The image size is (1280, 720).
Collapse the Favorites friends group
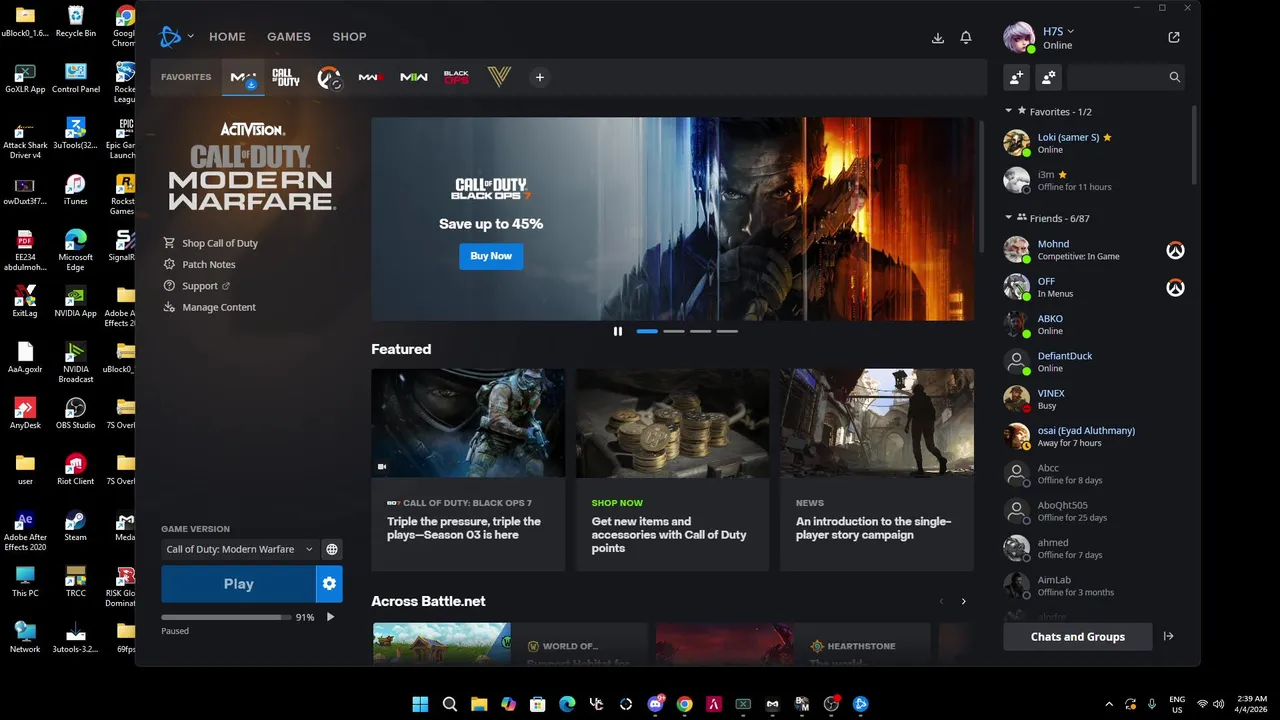click(x=1009, y=111)
